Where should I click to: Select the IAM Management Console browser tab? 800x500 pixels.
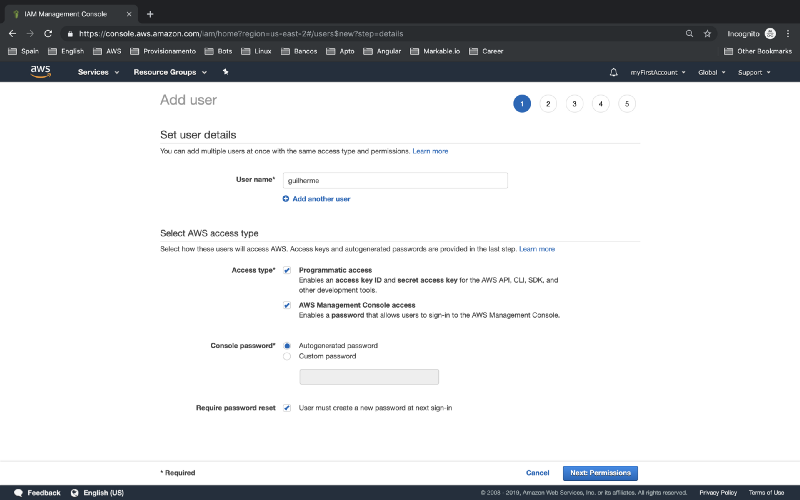pos(70,14)
